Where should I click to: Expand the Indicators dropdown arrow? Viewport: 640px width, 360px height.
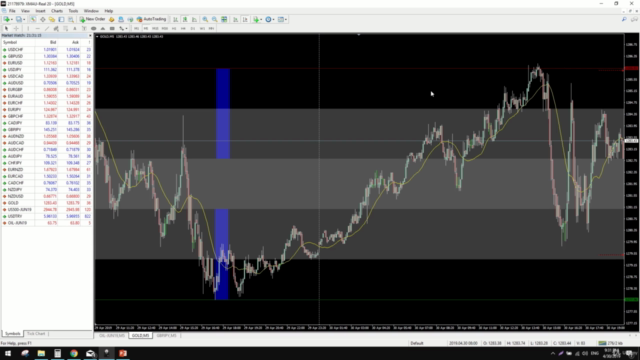[261, 19]
